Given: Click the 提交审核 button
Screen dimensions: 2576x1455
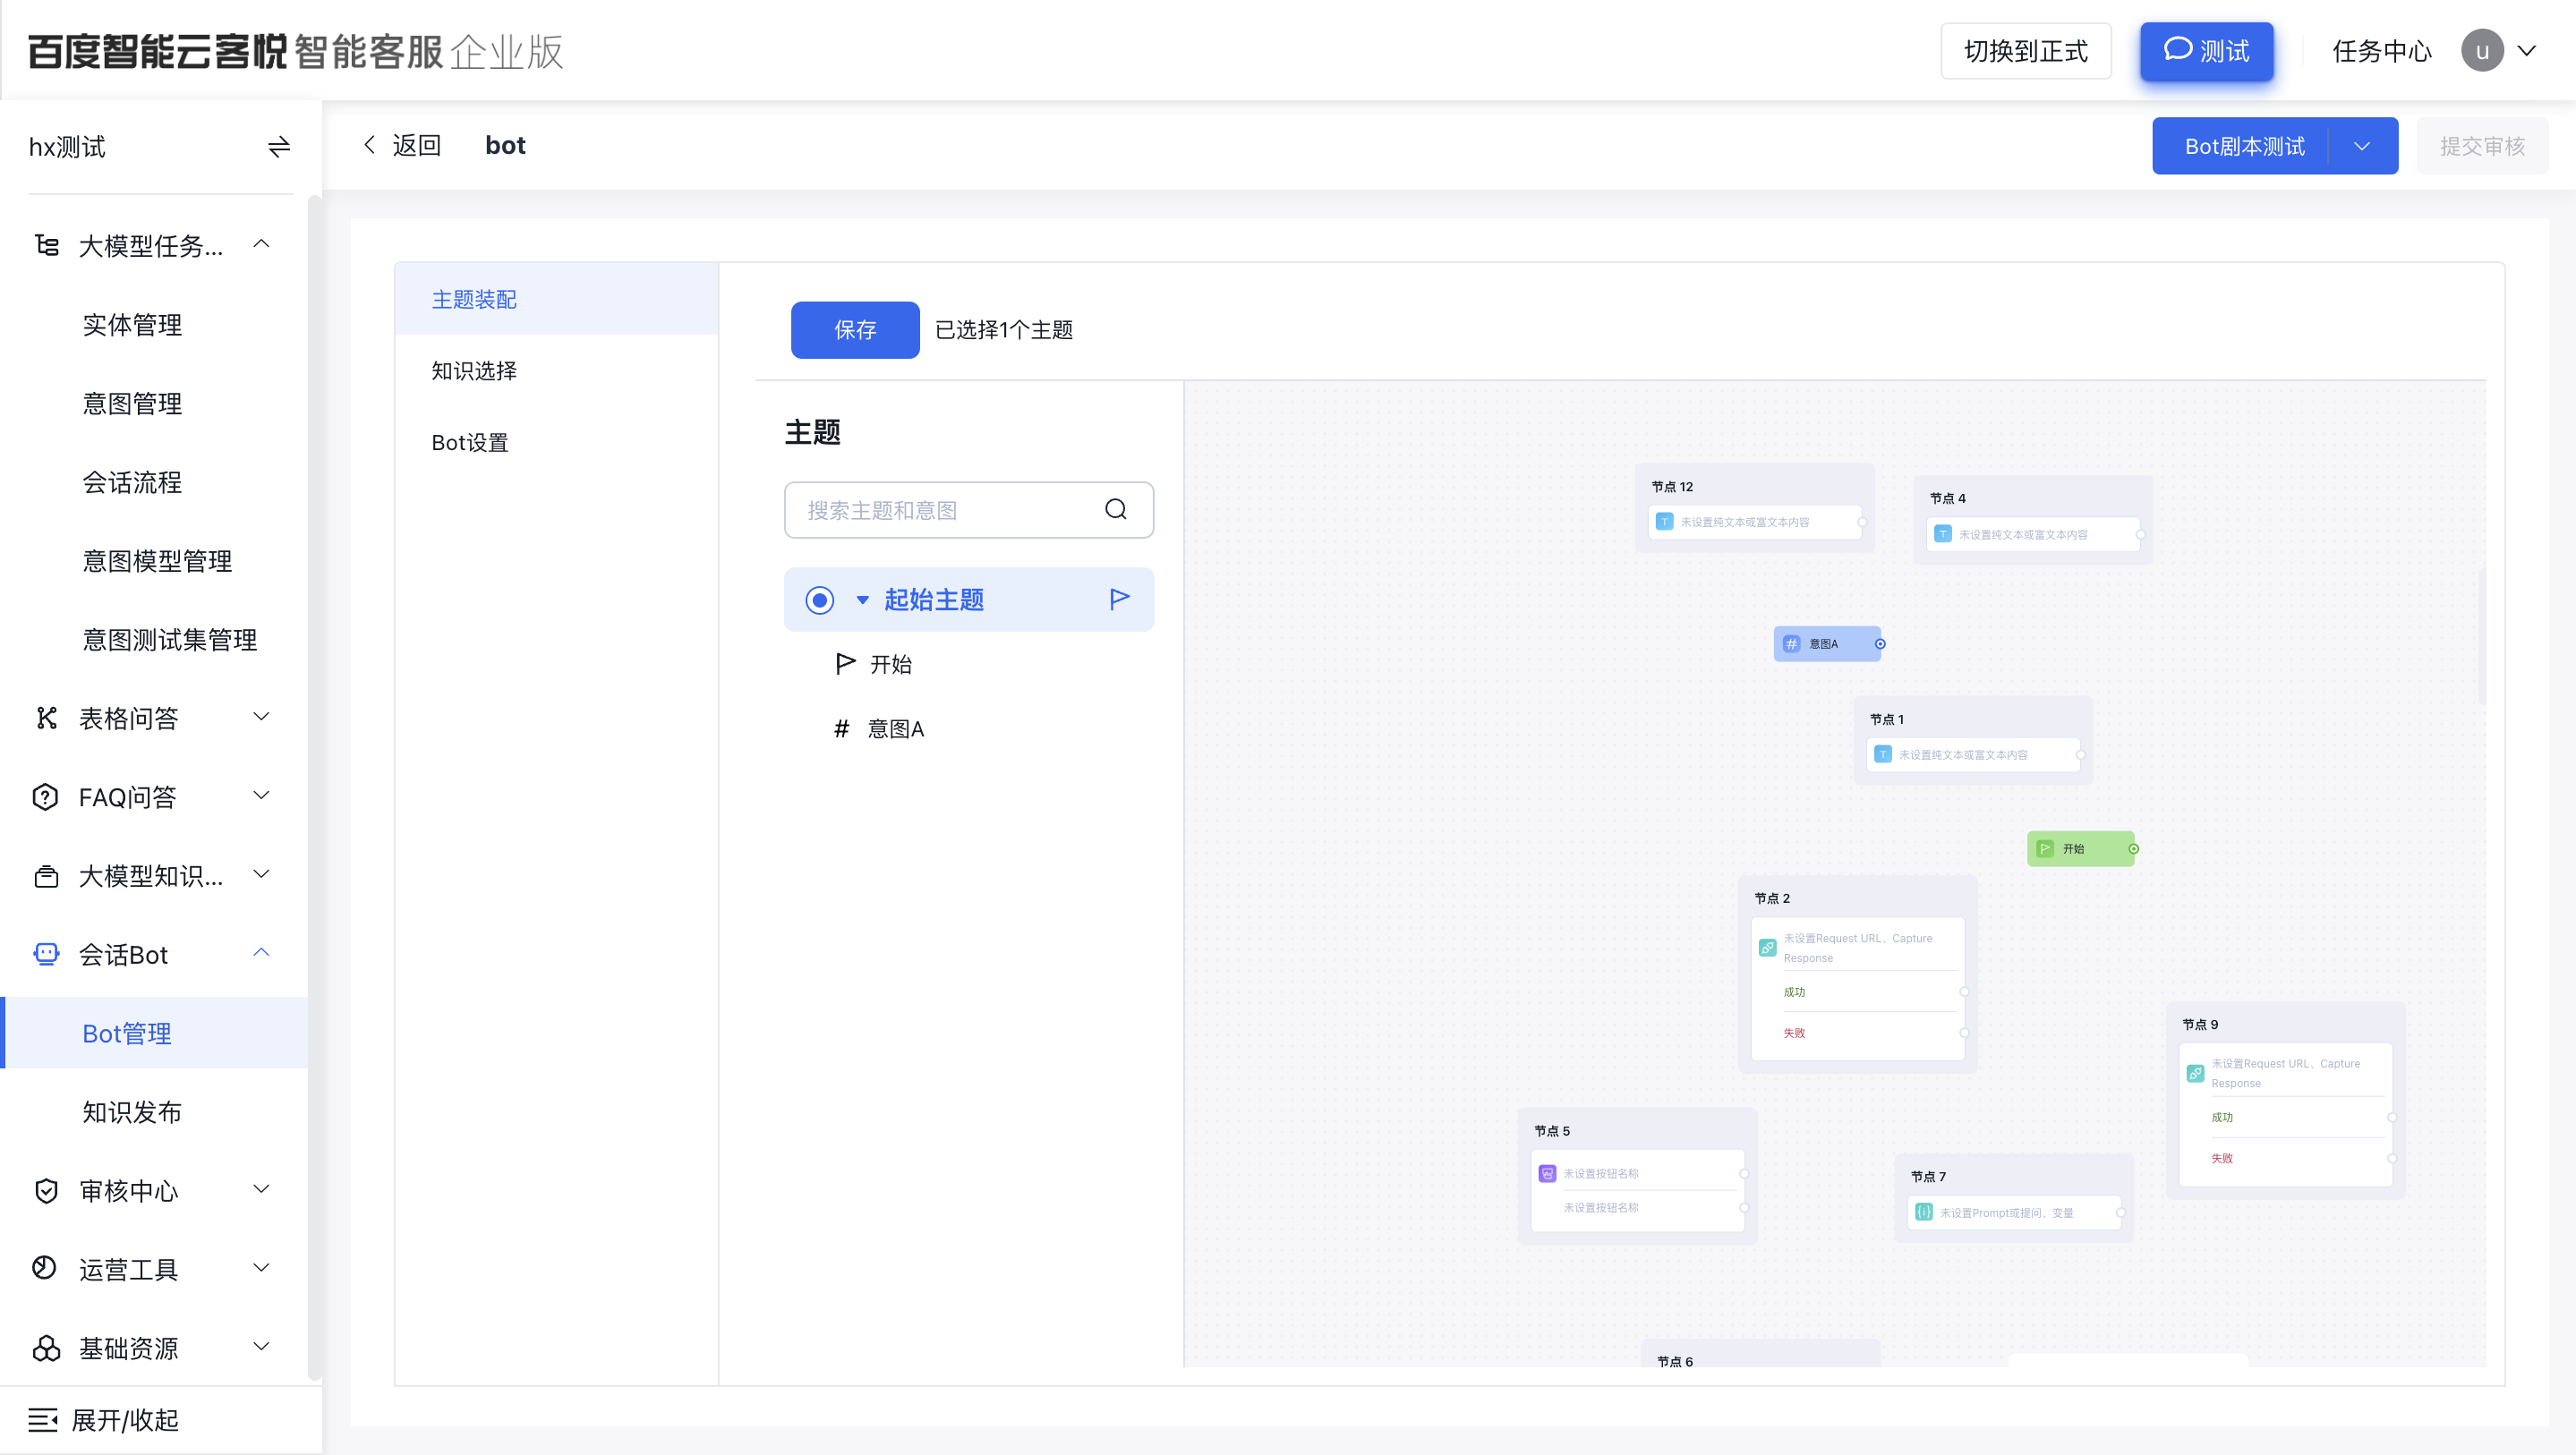Looking at the screenshot, I should [x=2482, y=146].
